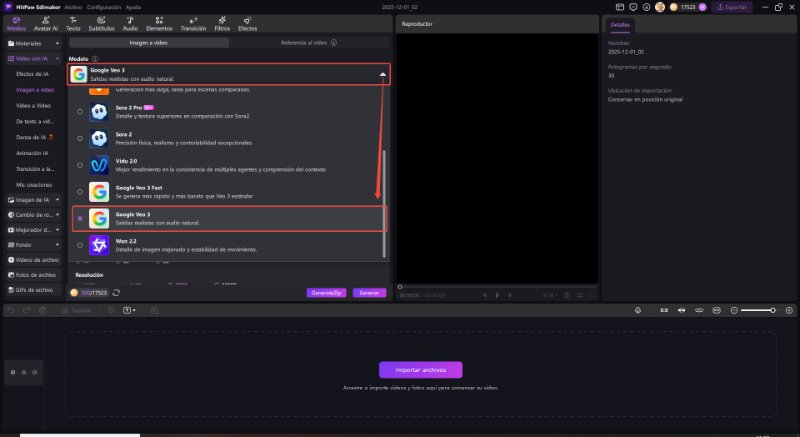Select the Wan 2.2 model radio button
Viewport: 800px width, 437px height.
point(80,244)
